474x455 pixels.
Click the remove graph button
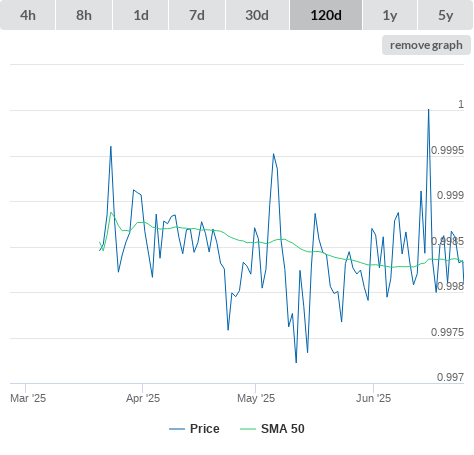[426, 45]
